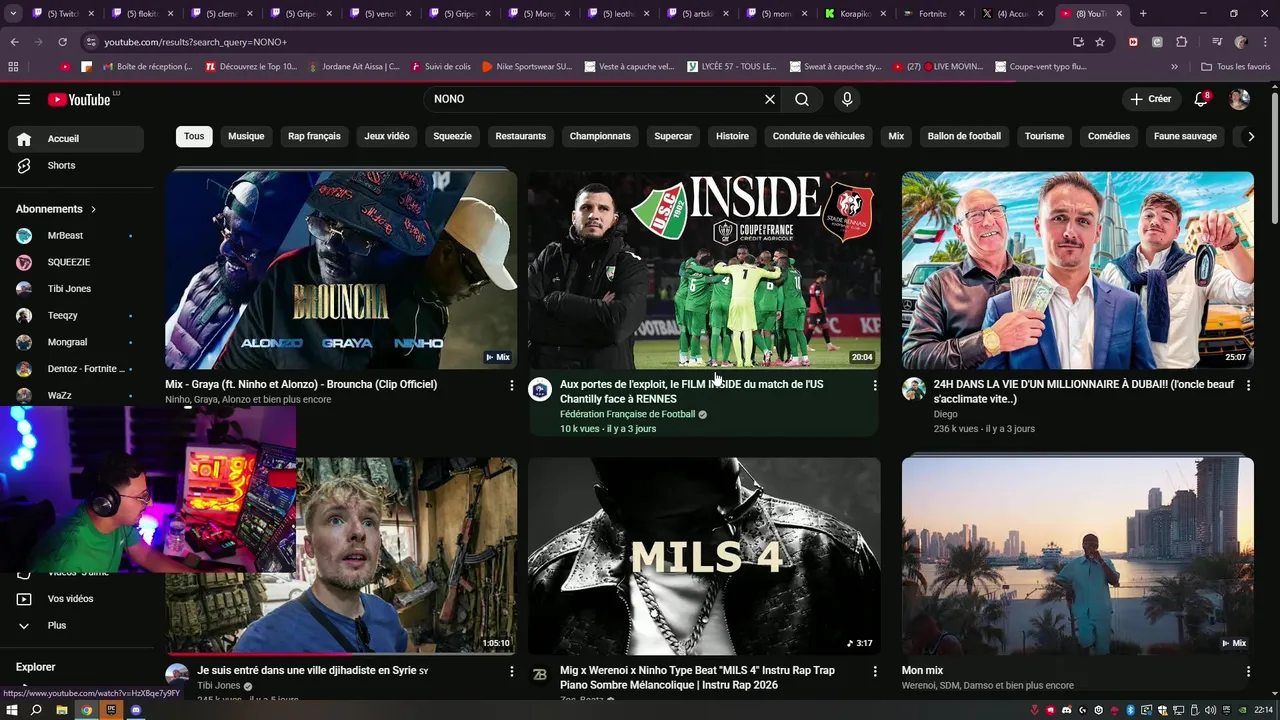
Task: Start voice search with the microphone
Action: [x=847, y=99]
